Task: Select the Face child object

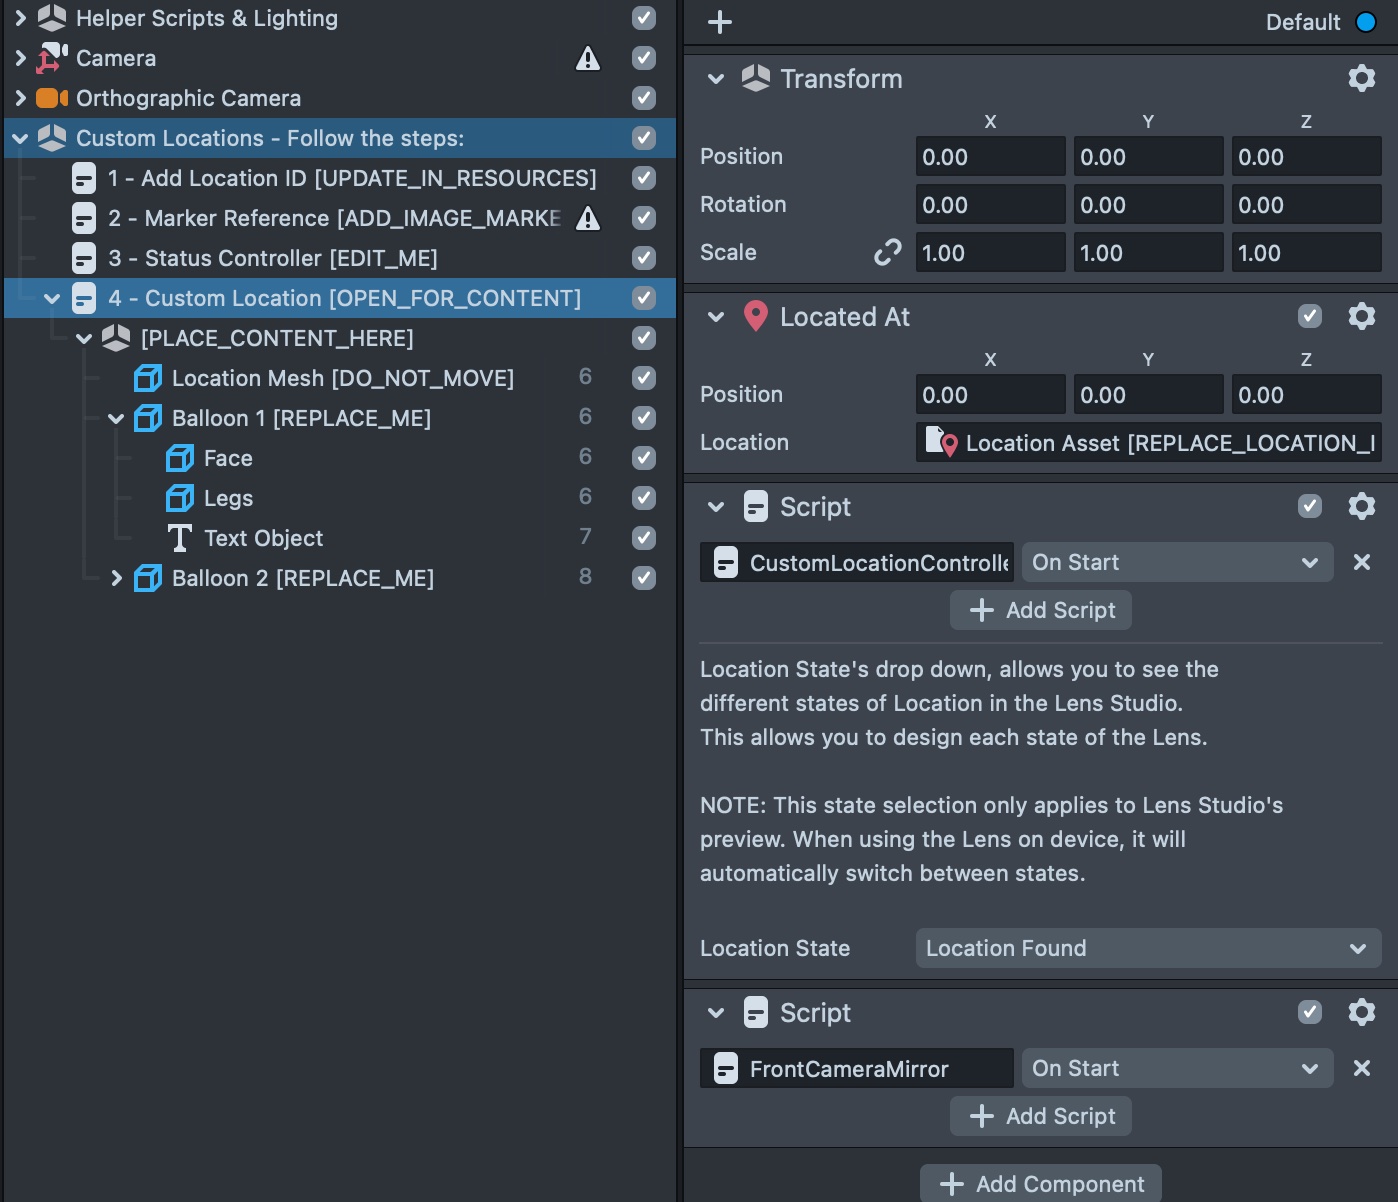Action: (228, 458)
